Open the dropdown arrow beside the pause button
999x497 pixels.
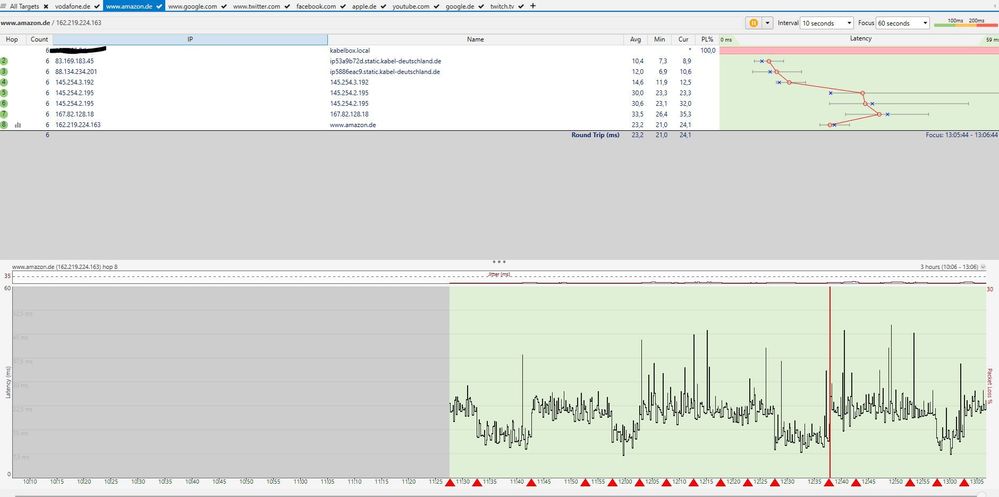(768, 22)
